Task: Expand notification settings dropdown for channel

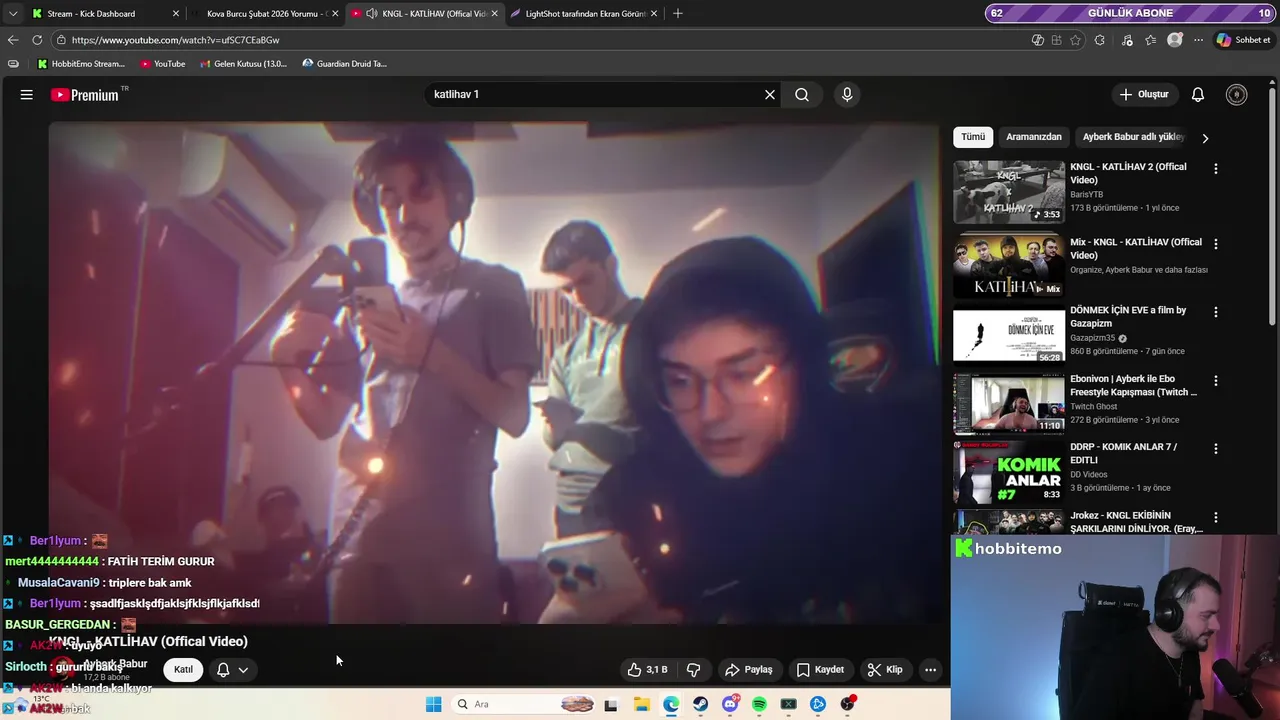Action: pyautogui.click(x=243, y=670)
